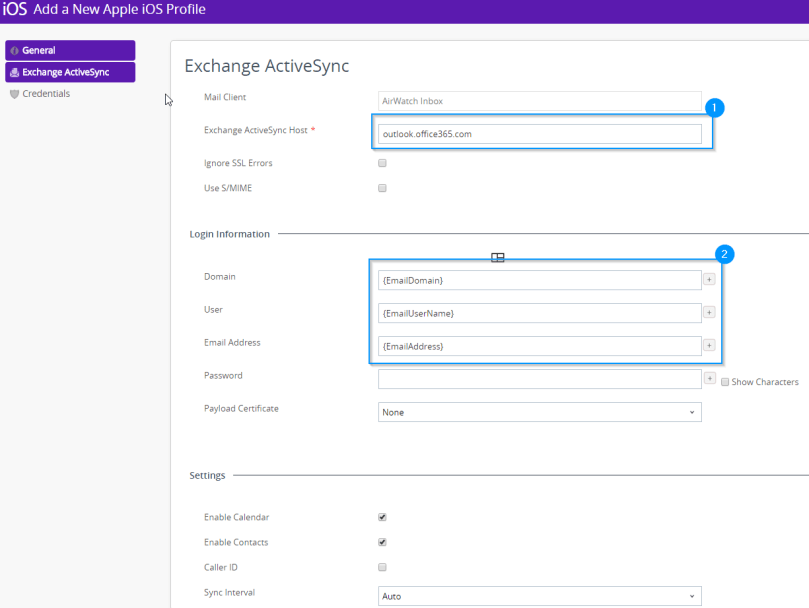Click the plus icon beside the User field

tap(709, 313)
